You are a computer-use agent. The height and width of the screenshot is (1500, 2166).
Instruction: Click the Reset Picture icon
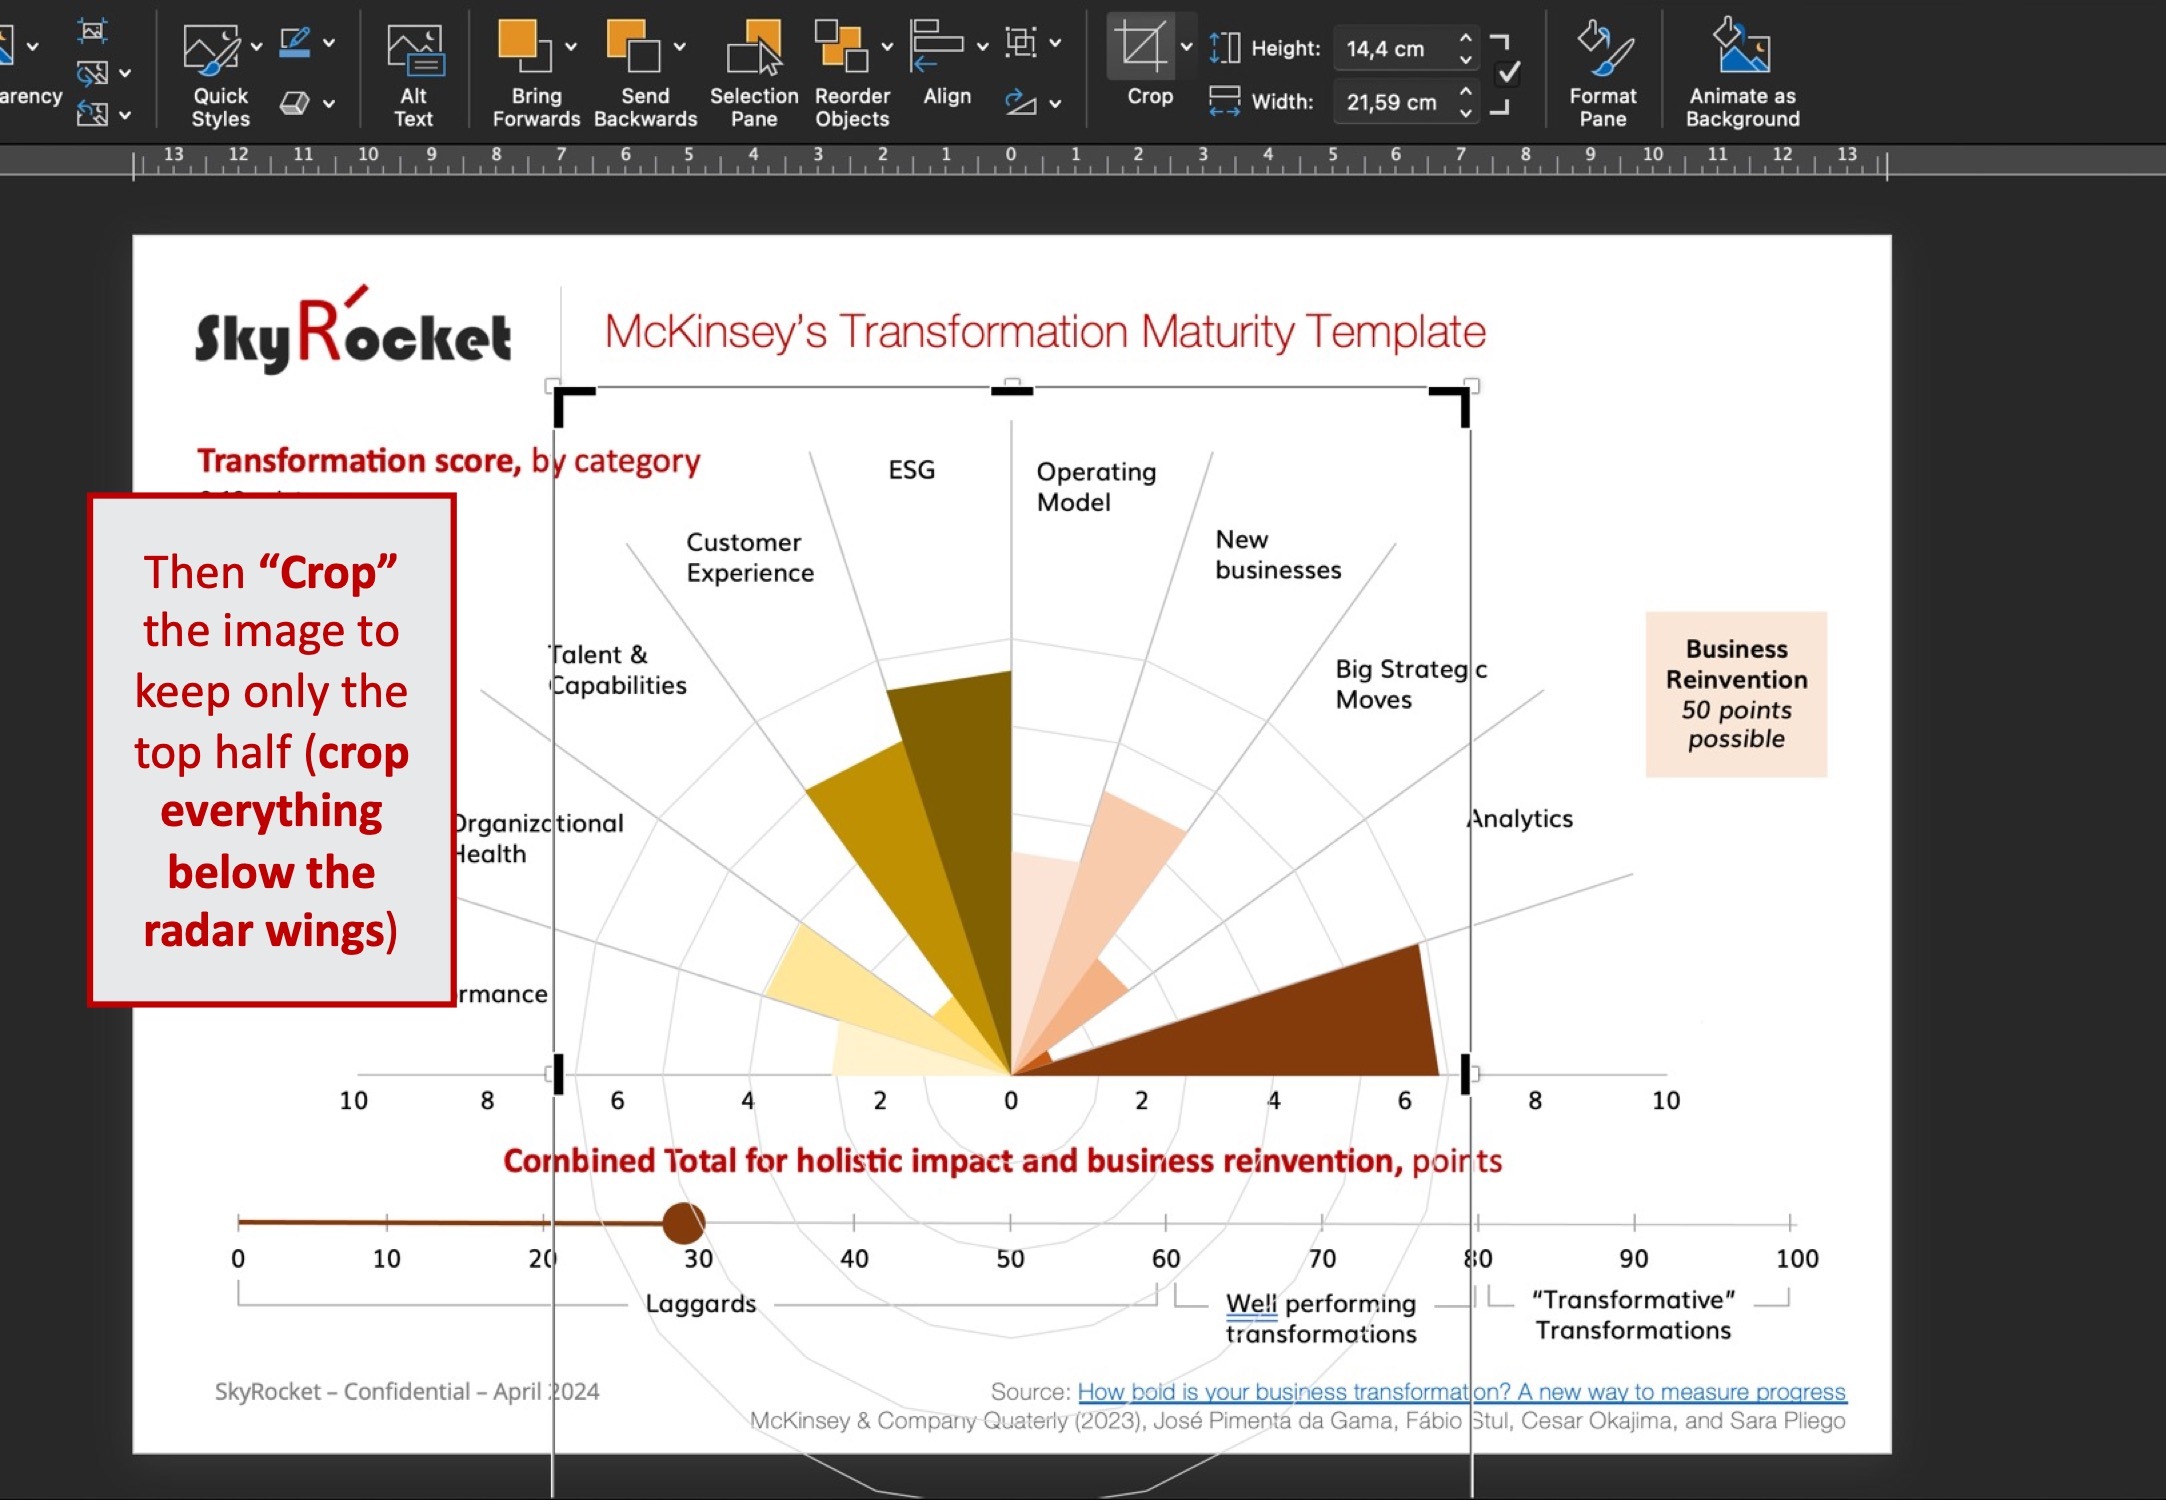[92, 114]
